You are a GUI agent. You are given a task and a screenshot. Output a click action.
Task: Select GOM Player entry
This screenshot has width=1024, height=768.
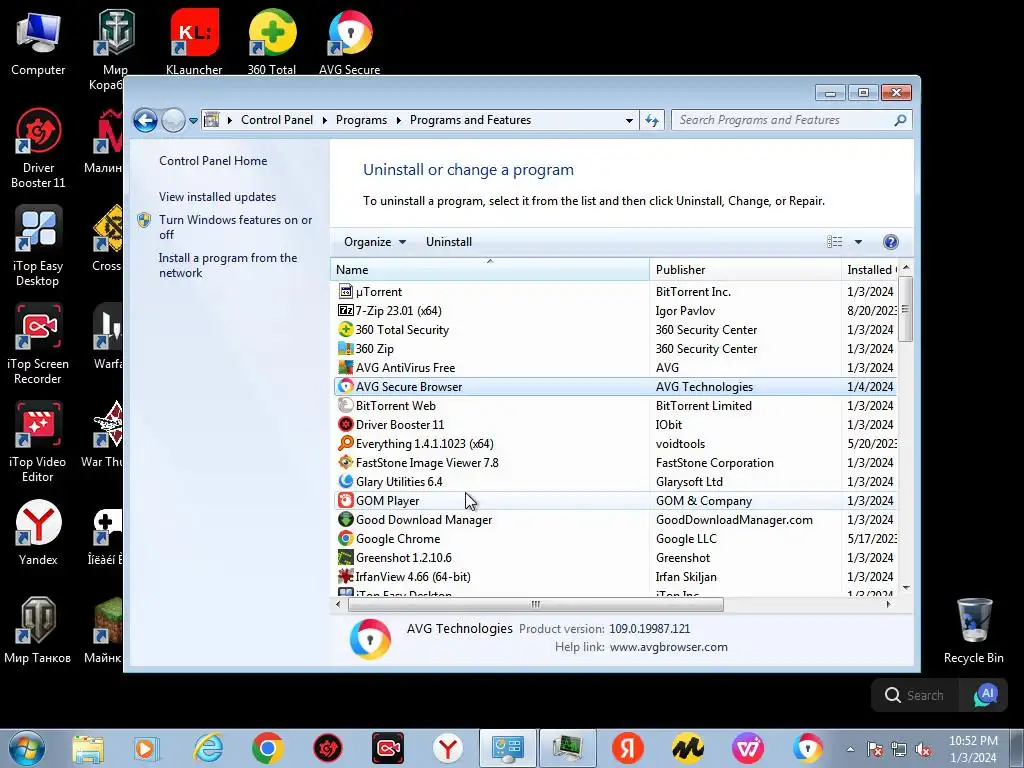click(x=615, y=501)
